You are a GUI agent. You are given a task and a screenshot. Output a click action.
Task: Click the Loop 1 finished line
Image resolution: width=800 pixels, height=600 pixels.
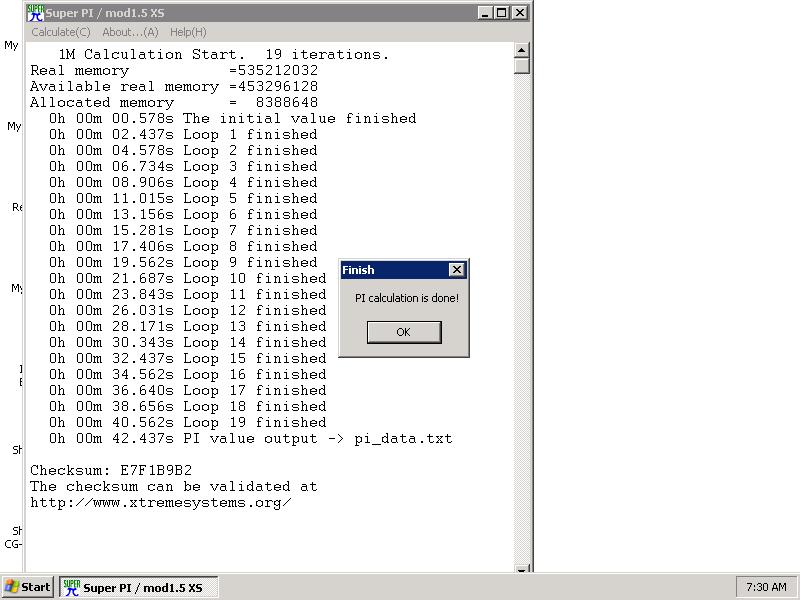pyautogui.click(x=183, y=135)
